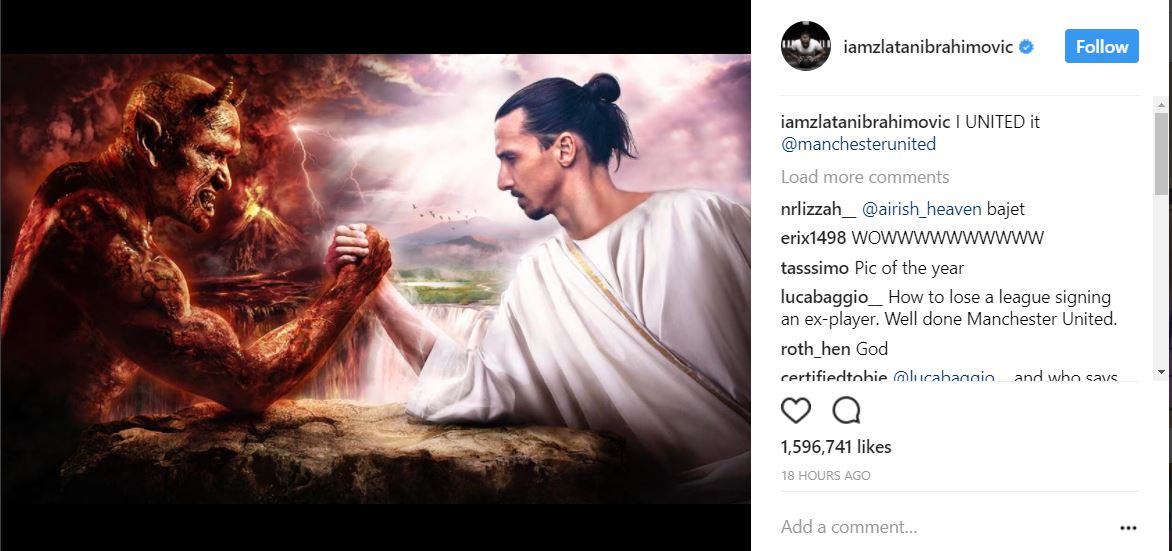Open the three-dot more options menu
Screen dimensions: 1172x551
(1128, 528)
